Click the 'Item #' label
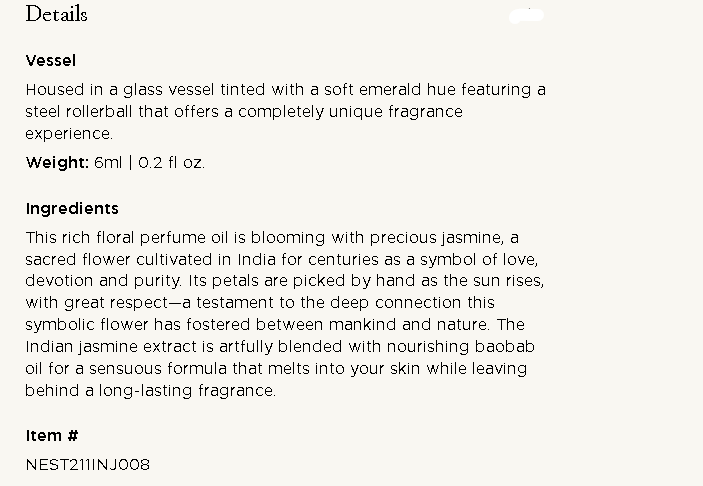Screen dimensions: 703x486 (x=52, y=436)
